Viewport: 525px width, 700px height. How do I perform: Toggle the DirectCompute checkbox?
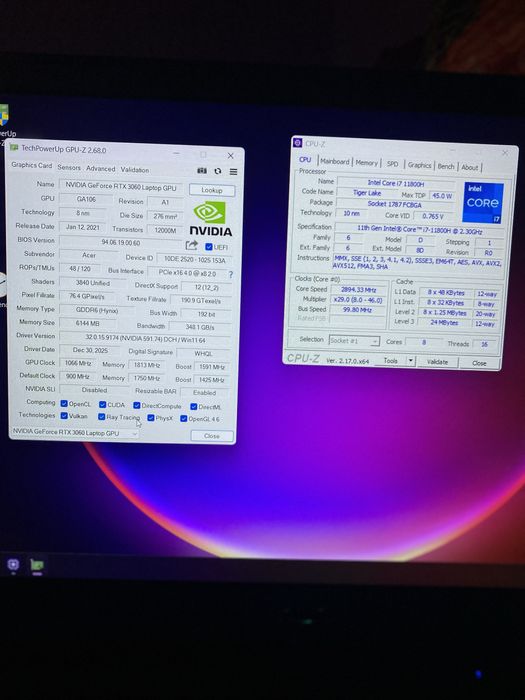click(x=137, y=405)
